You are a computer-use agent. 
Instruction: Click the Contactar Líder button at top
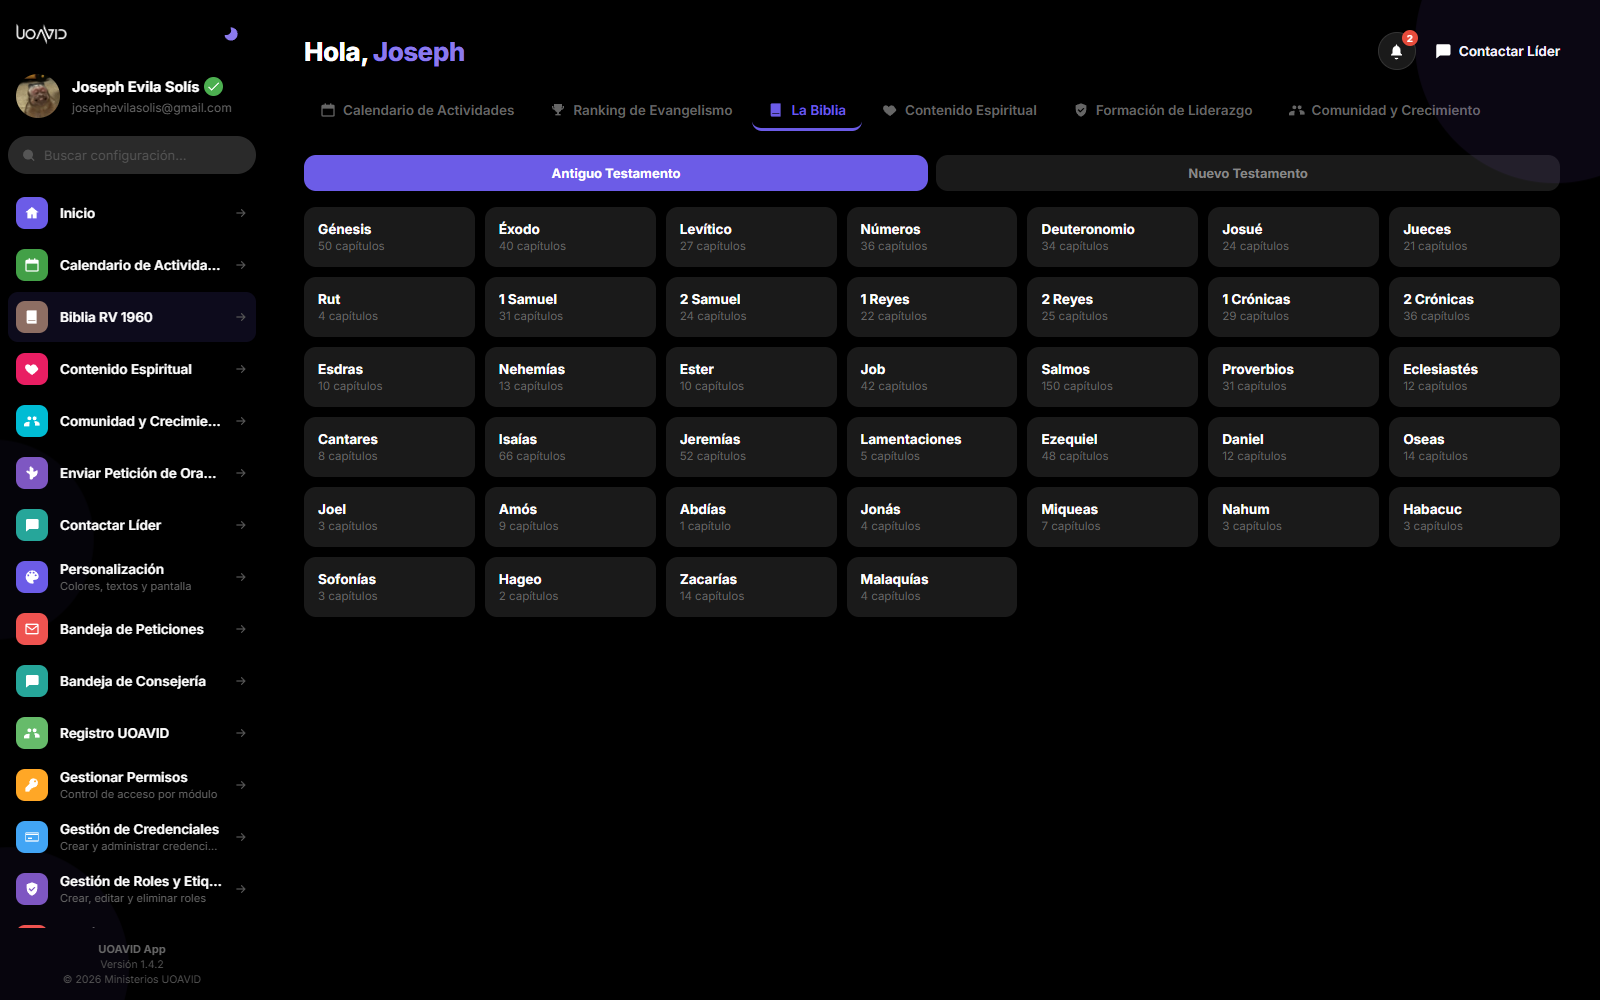(x=1497, y=51)
